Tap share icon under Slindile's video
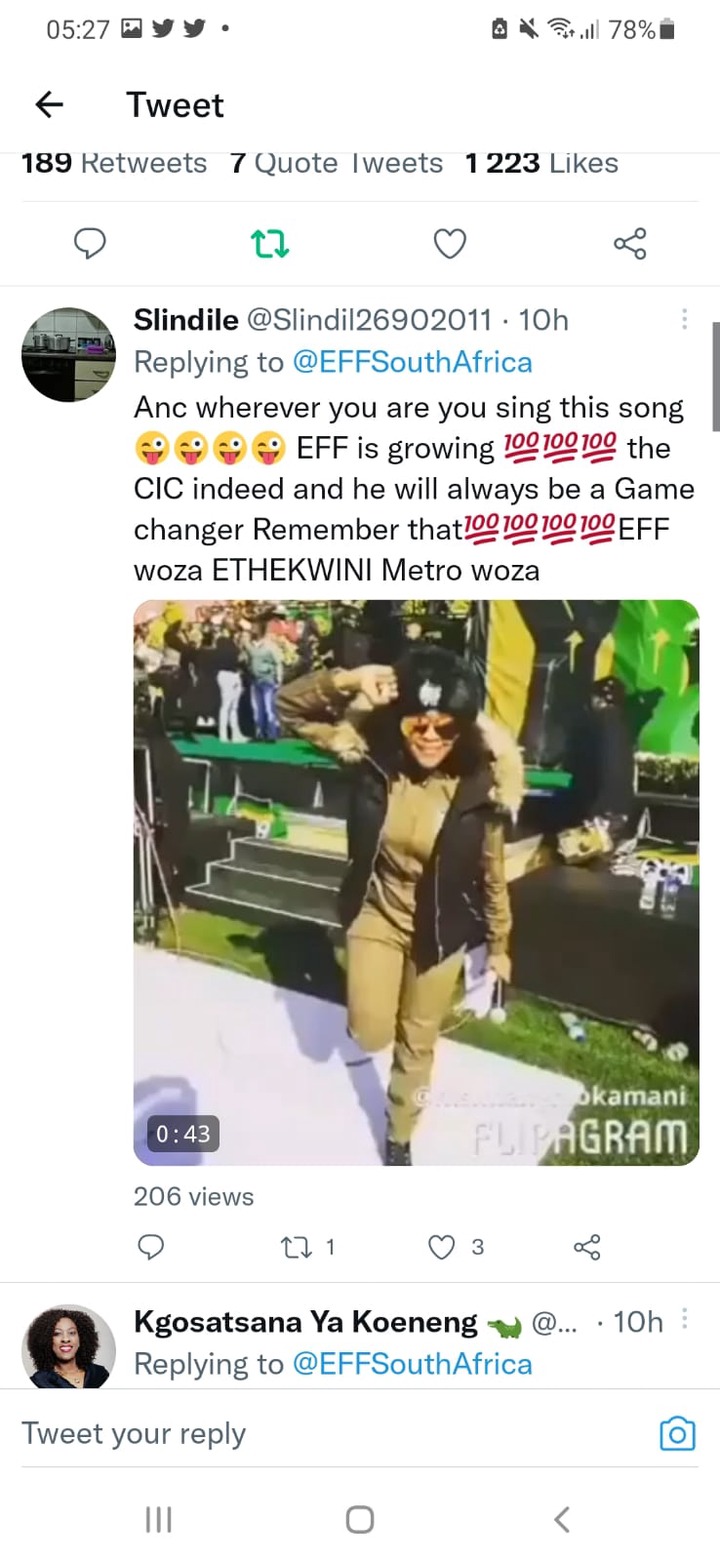Viewport: 720px width, 1560px height. [587, 1247]
